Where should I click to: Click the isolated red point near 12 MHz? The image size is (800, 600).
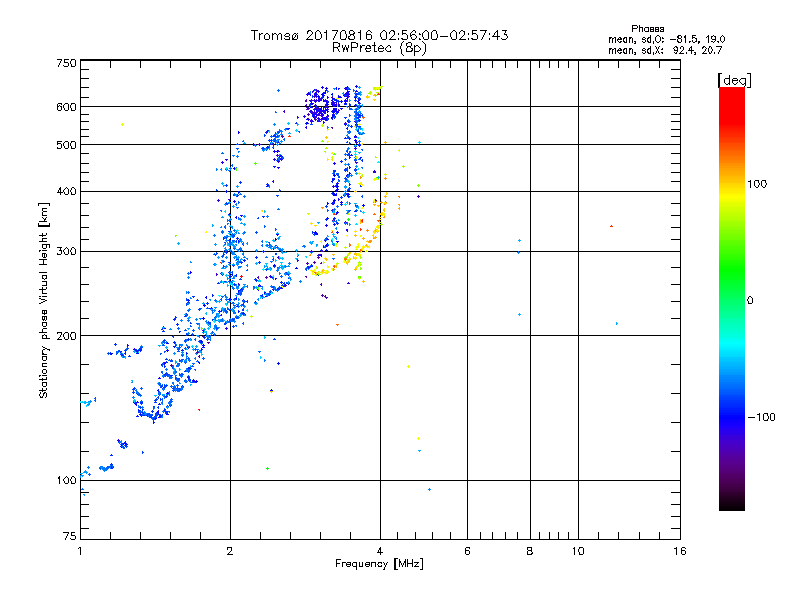(x=611, y=226)
